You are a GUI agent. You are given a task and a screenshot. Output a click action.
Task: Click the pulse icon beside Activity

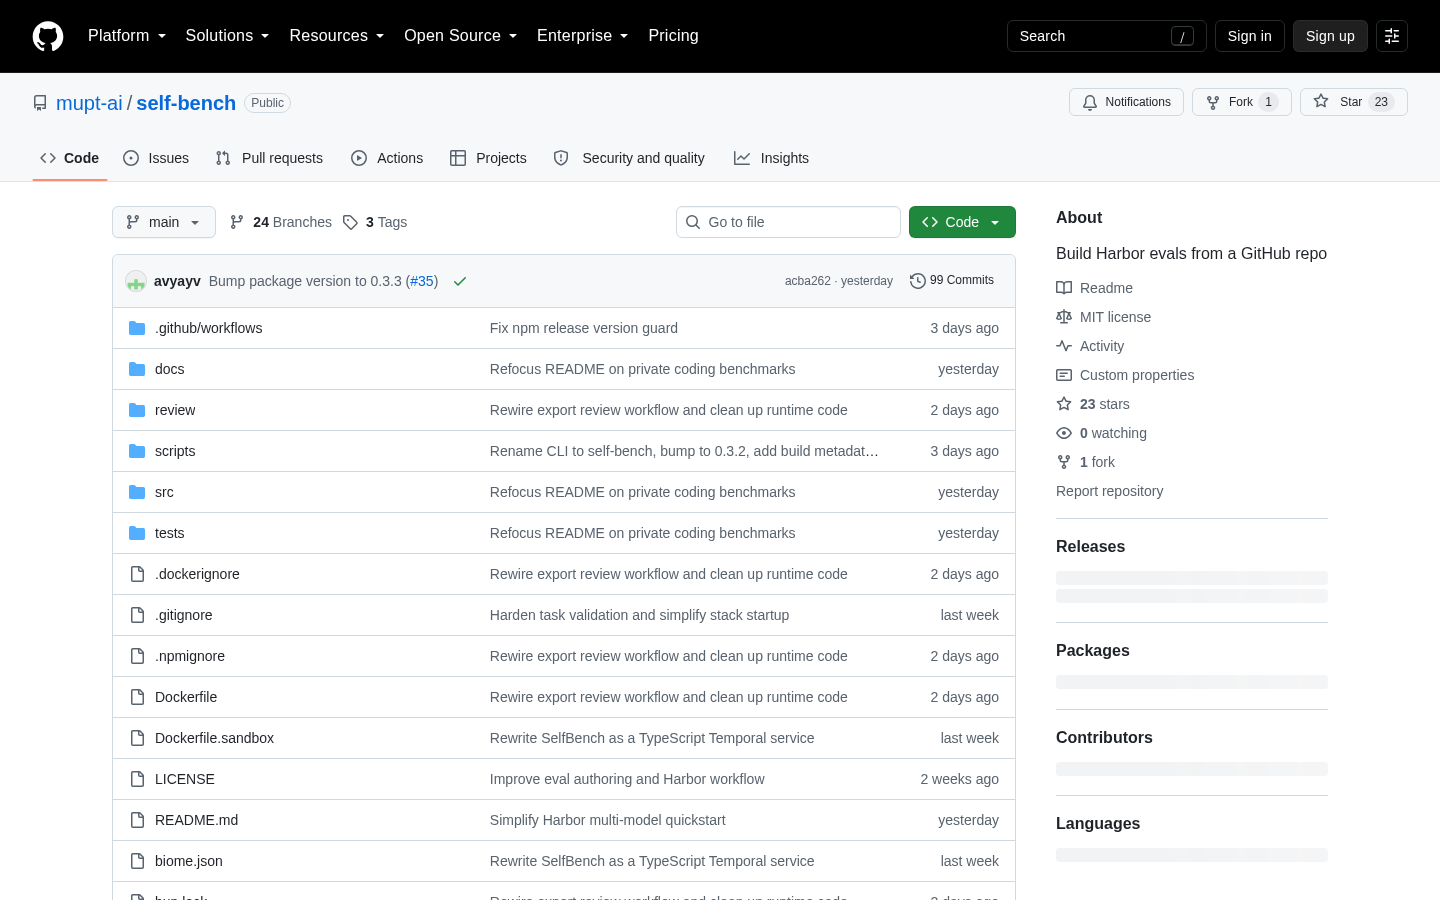tap(1064, 346)
